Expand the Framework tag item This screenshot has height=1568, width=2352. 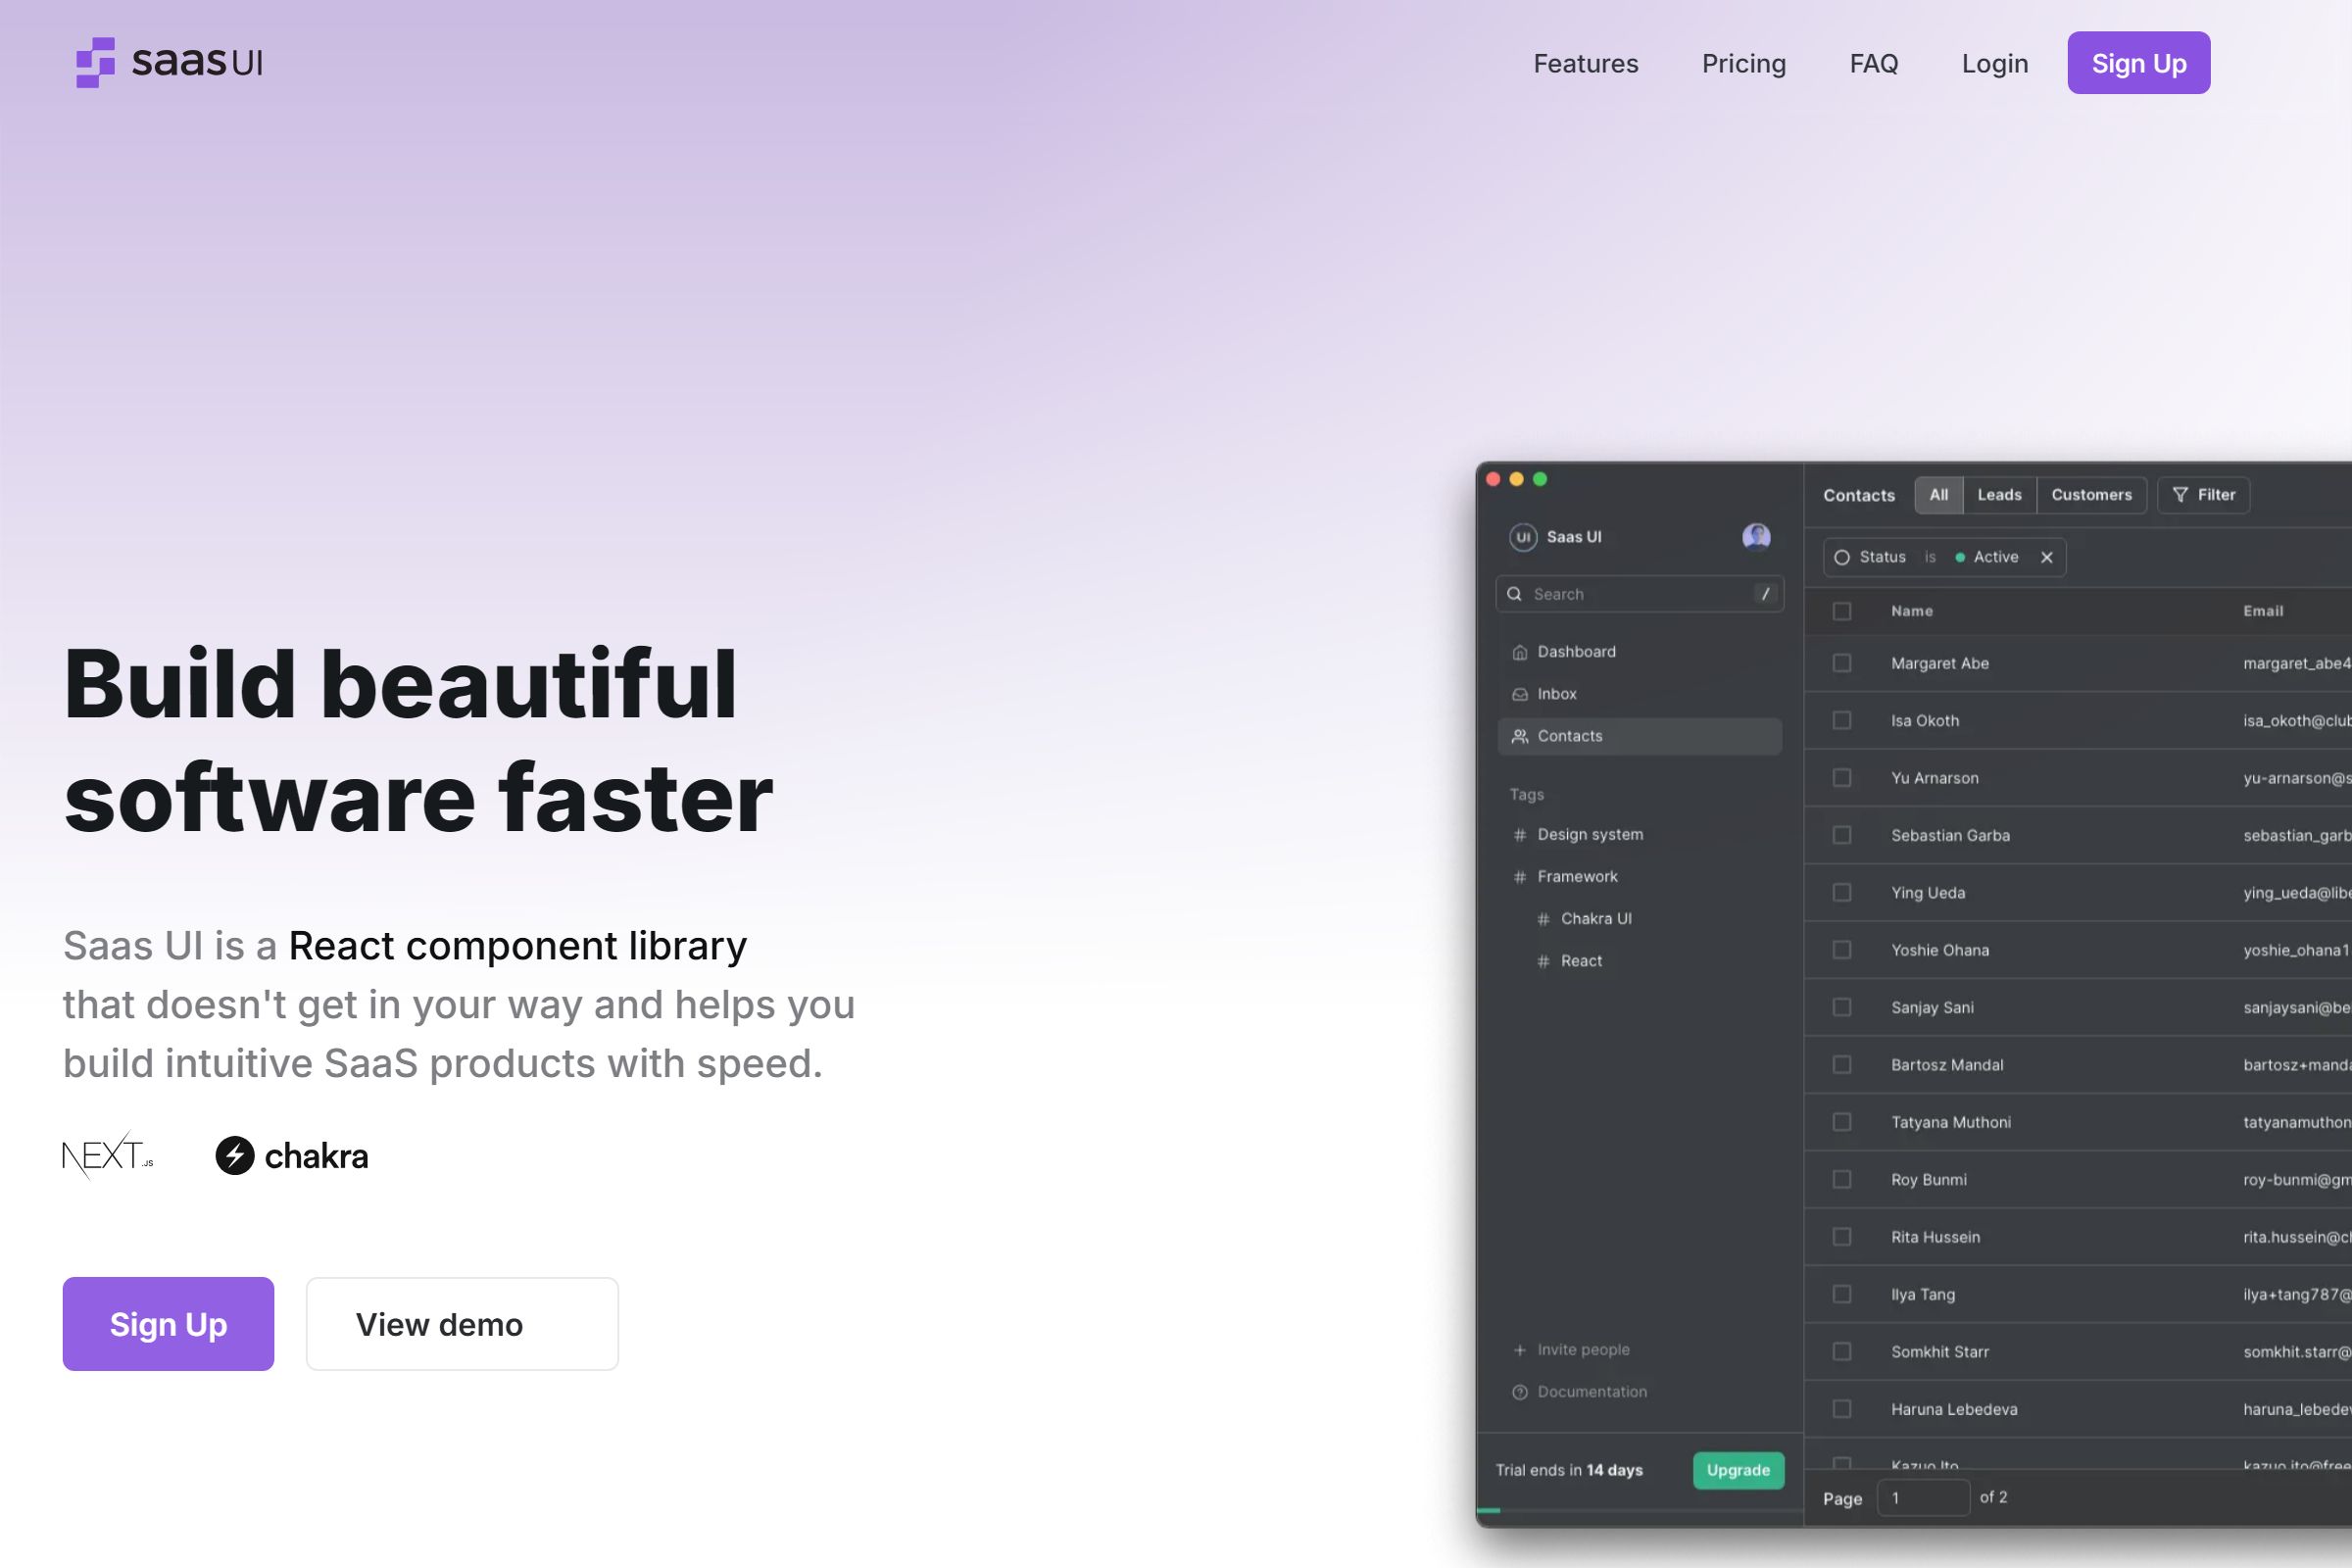[1577, 877]
